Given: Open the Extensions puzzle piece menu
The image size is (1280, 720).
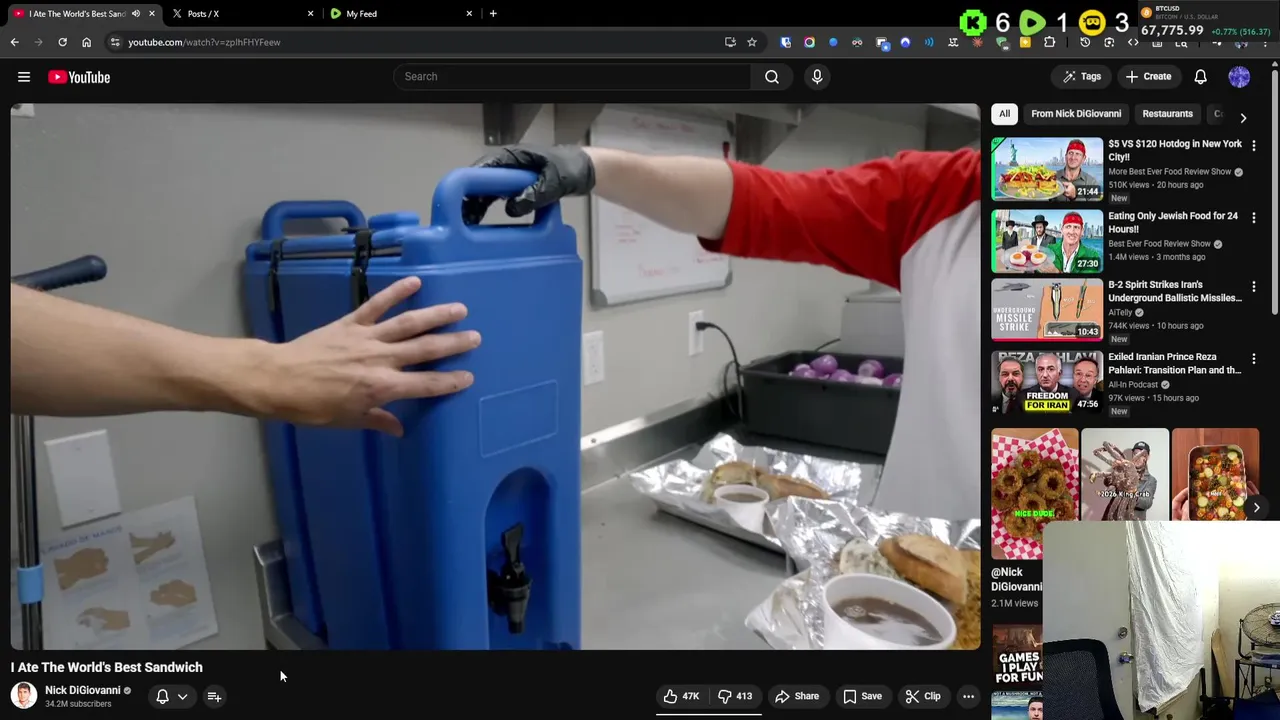Looking at the screenshot, I should tap(1049, 42).
